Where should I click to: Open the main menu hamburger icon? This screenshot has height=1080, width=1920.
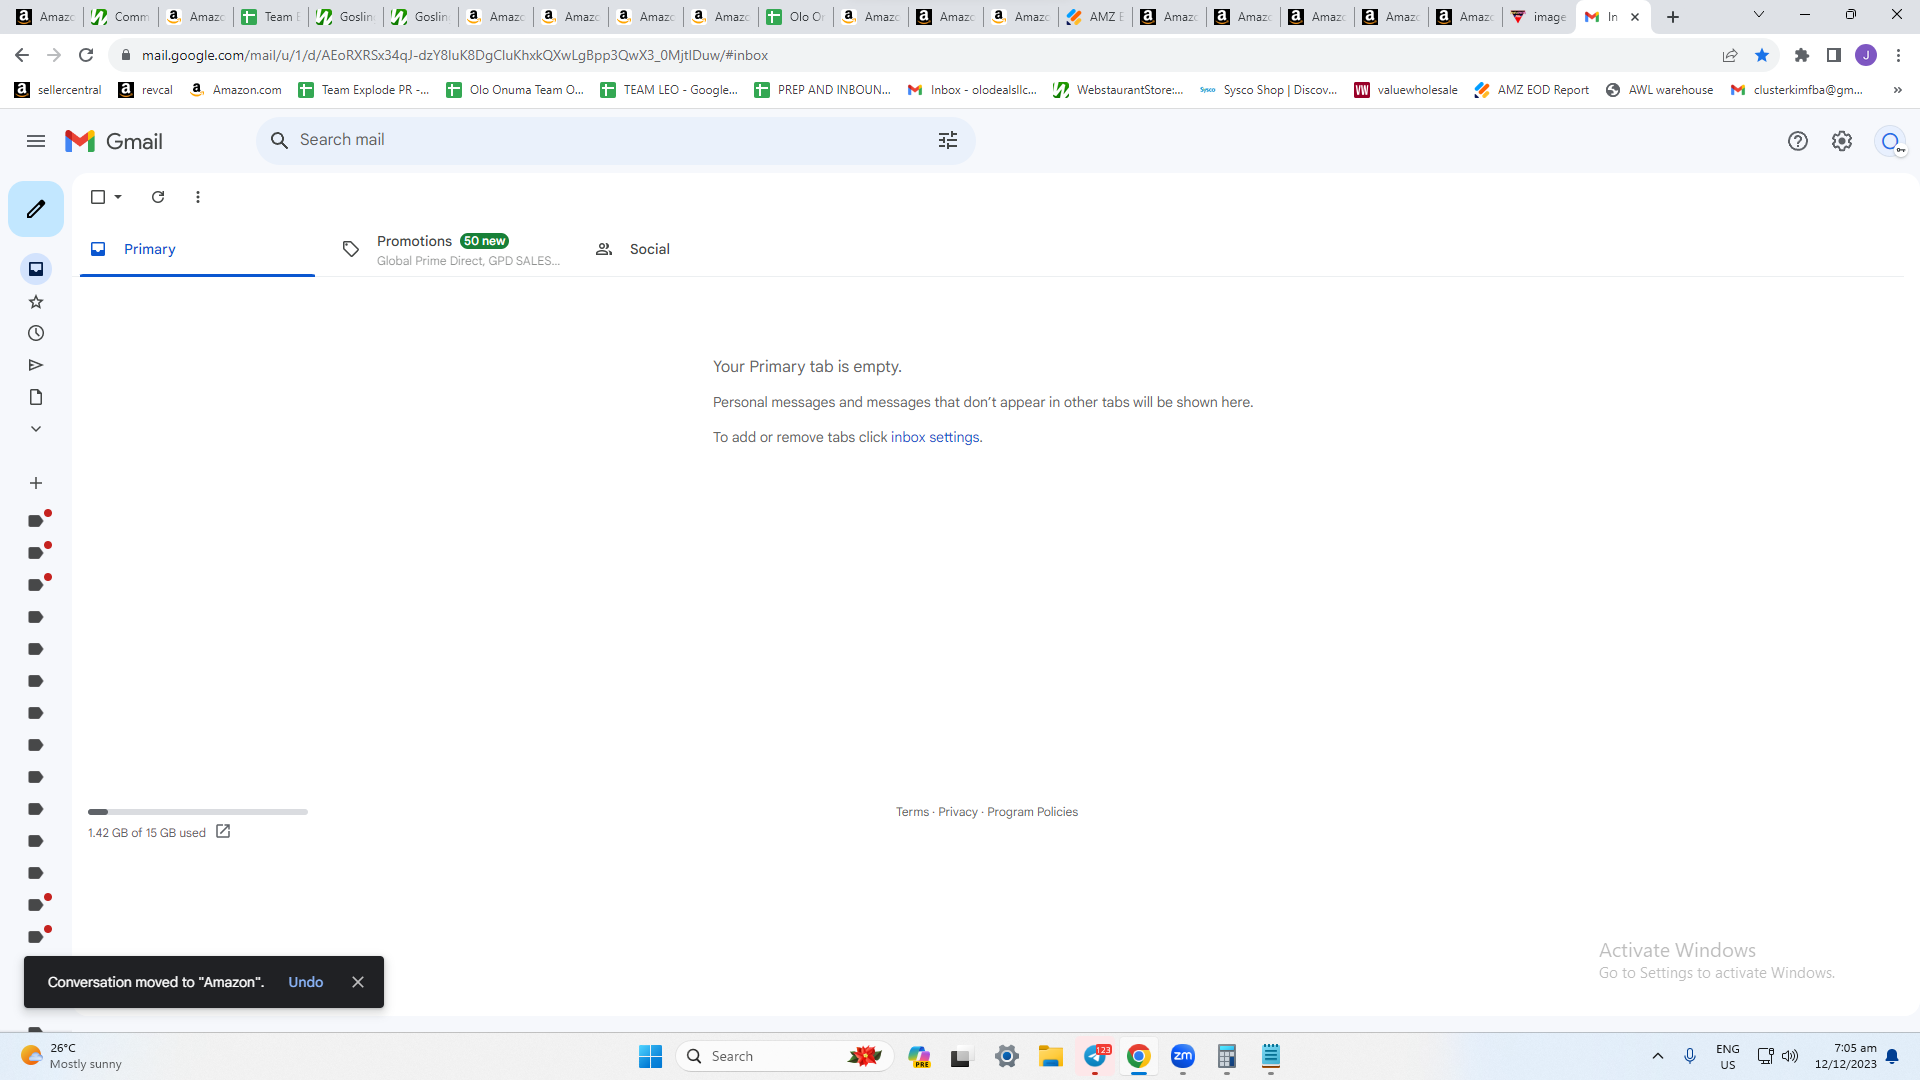point(36,141)
